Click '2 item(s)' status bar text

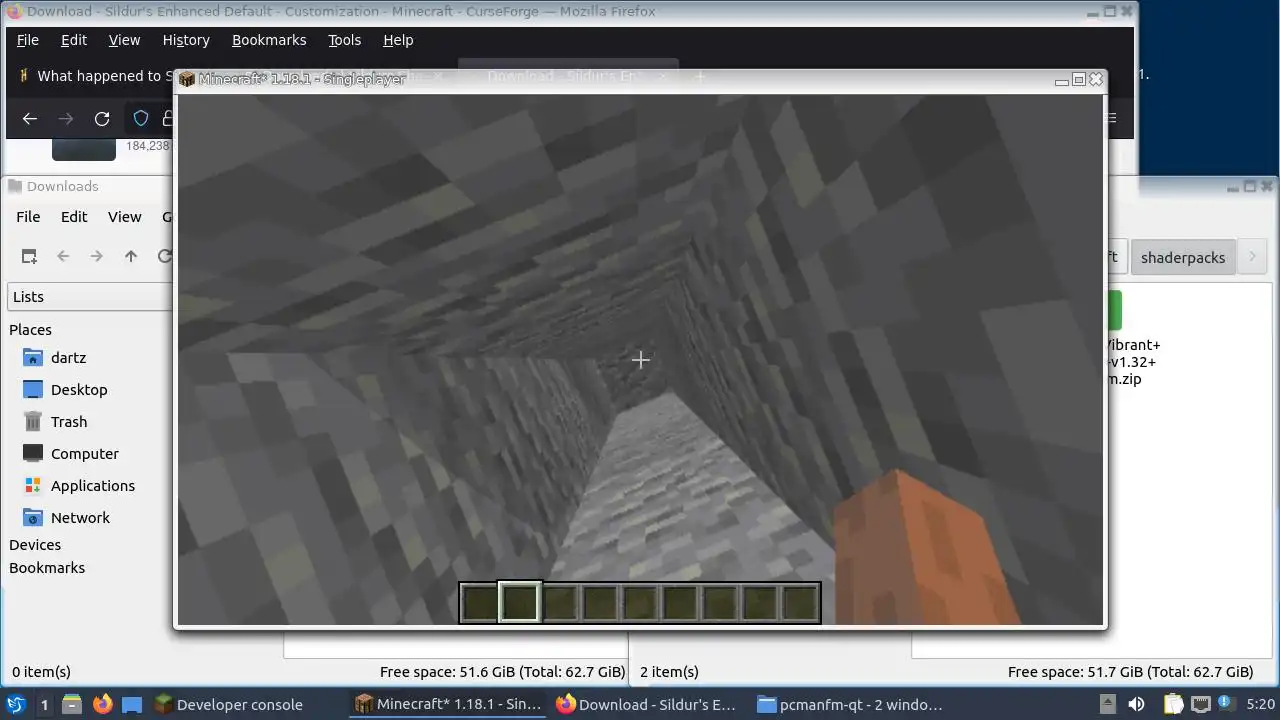click(669, 672)
